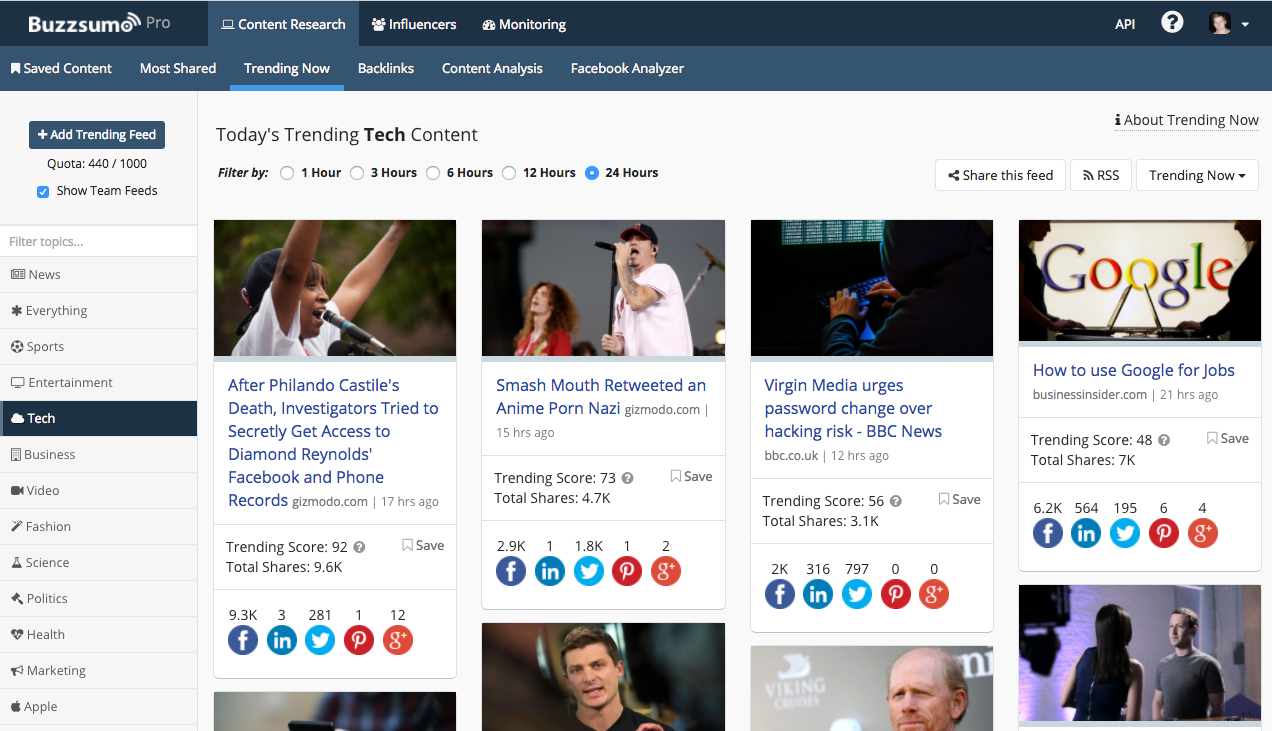Save the Virgin Media article
Viewport: 1272px width, 731px height.
pos(960,499)
